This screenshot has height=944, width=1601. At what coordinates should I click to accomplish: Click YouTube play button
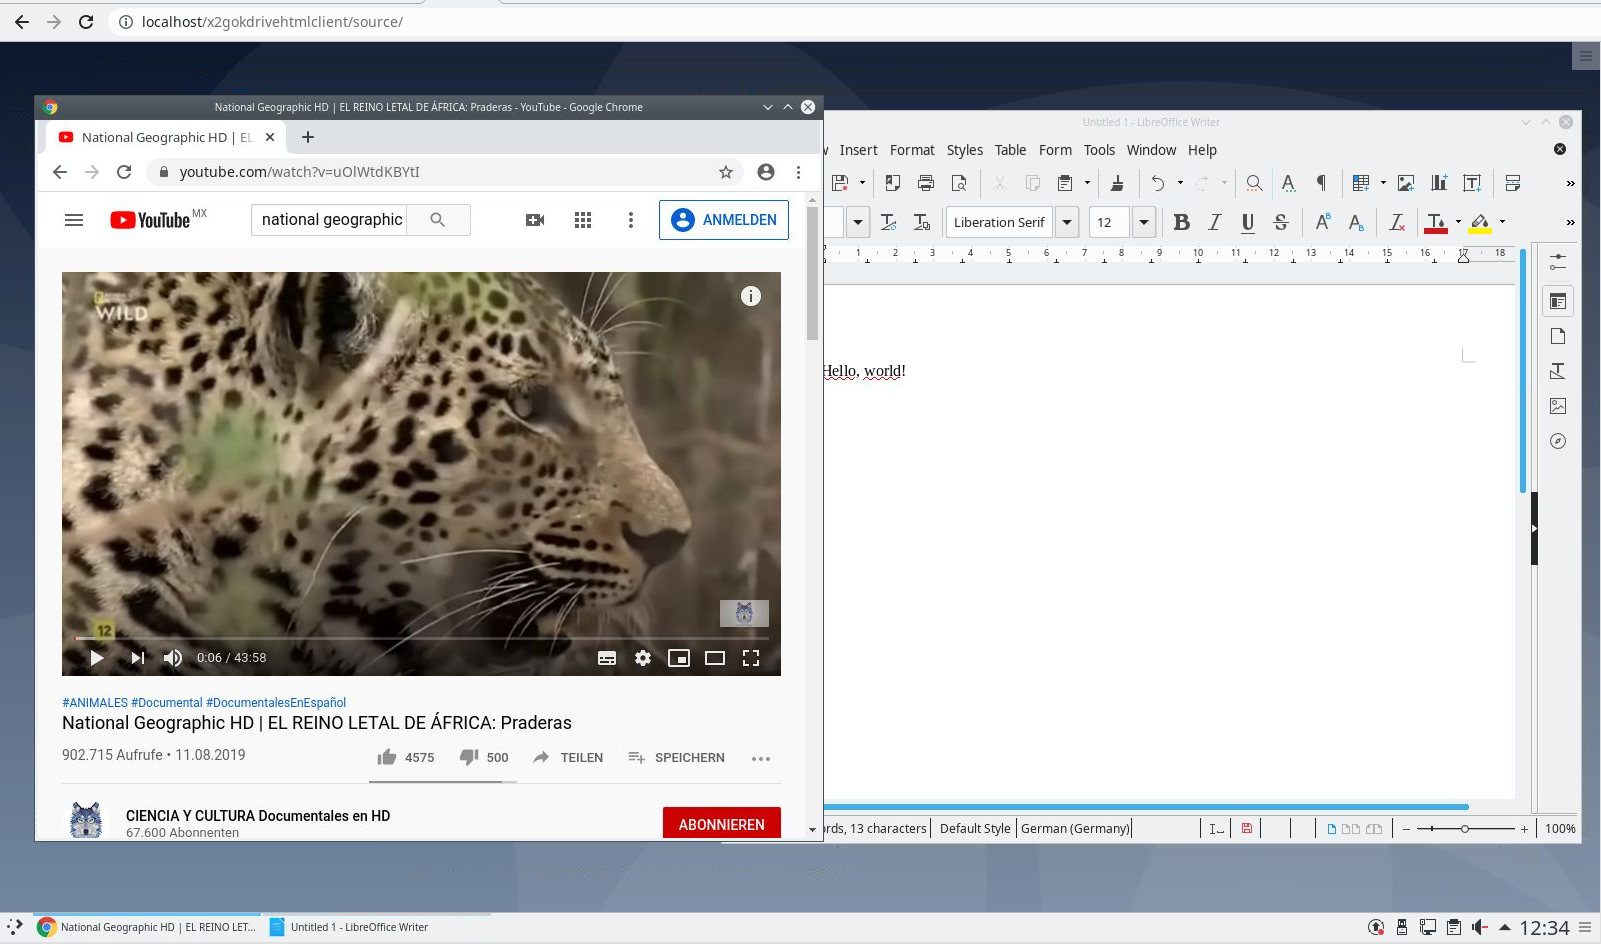(x=97, y=657)
